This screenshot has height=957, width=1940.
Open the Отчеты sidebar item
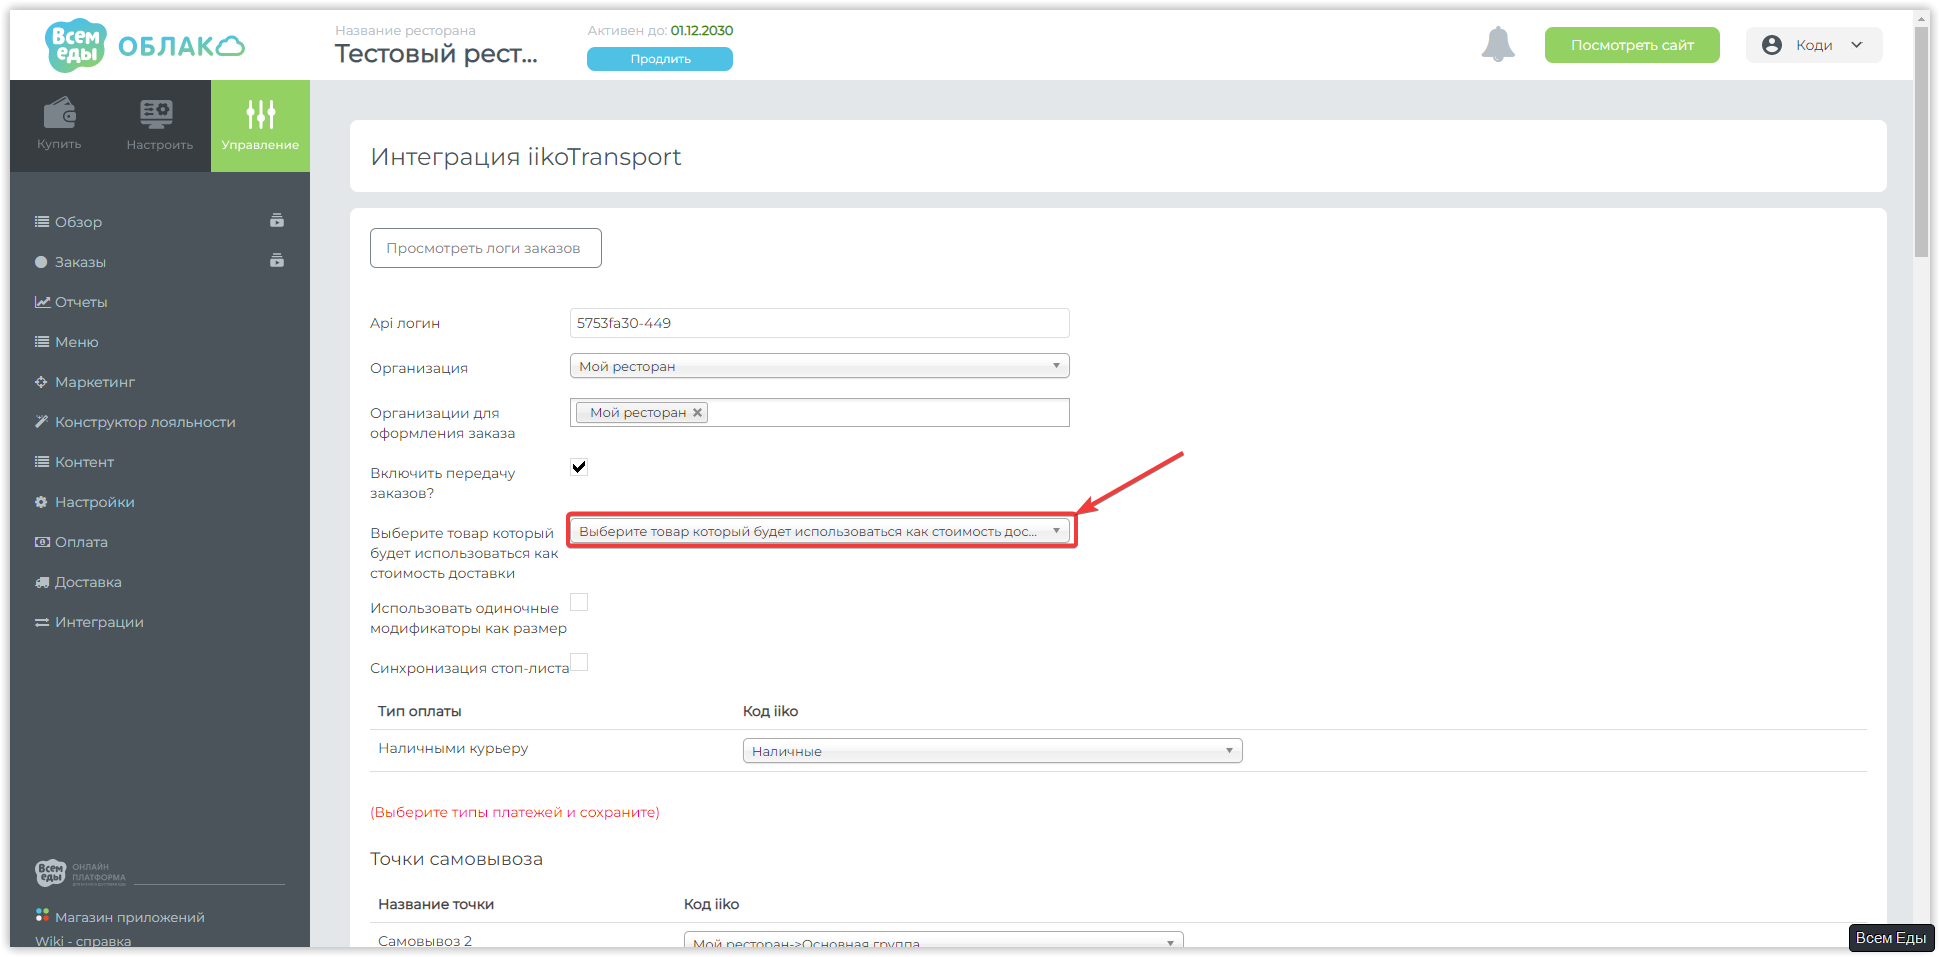(81, 302)
